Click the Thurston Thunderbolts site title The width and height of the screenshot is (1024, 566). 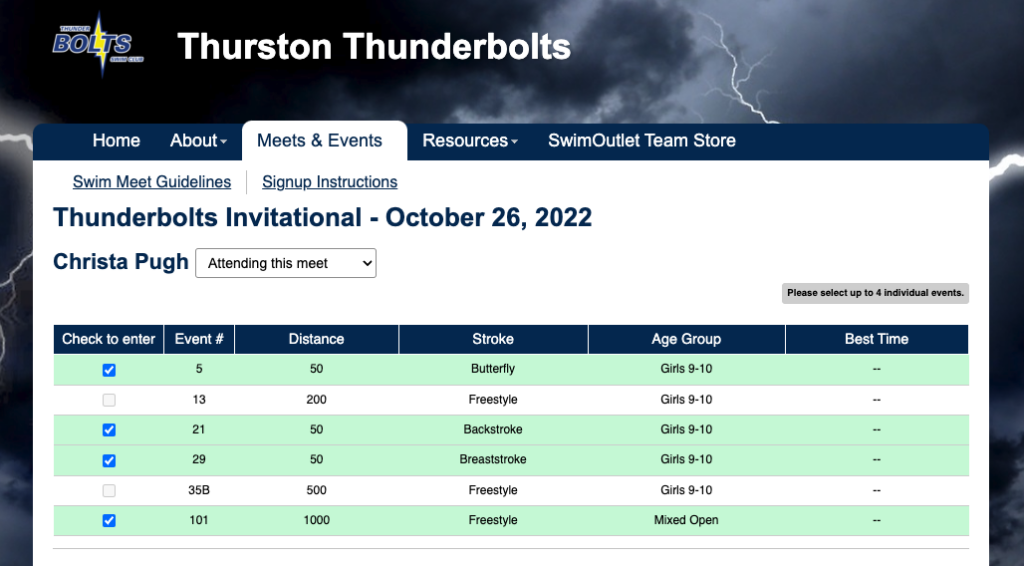[374, 46]
